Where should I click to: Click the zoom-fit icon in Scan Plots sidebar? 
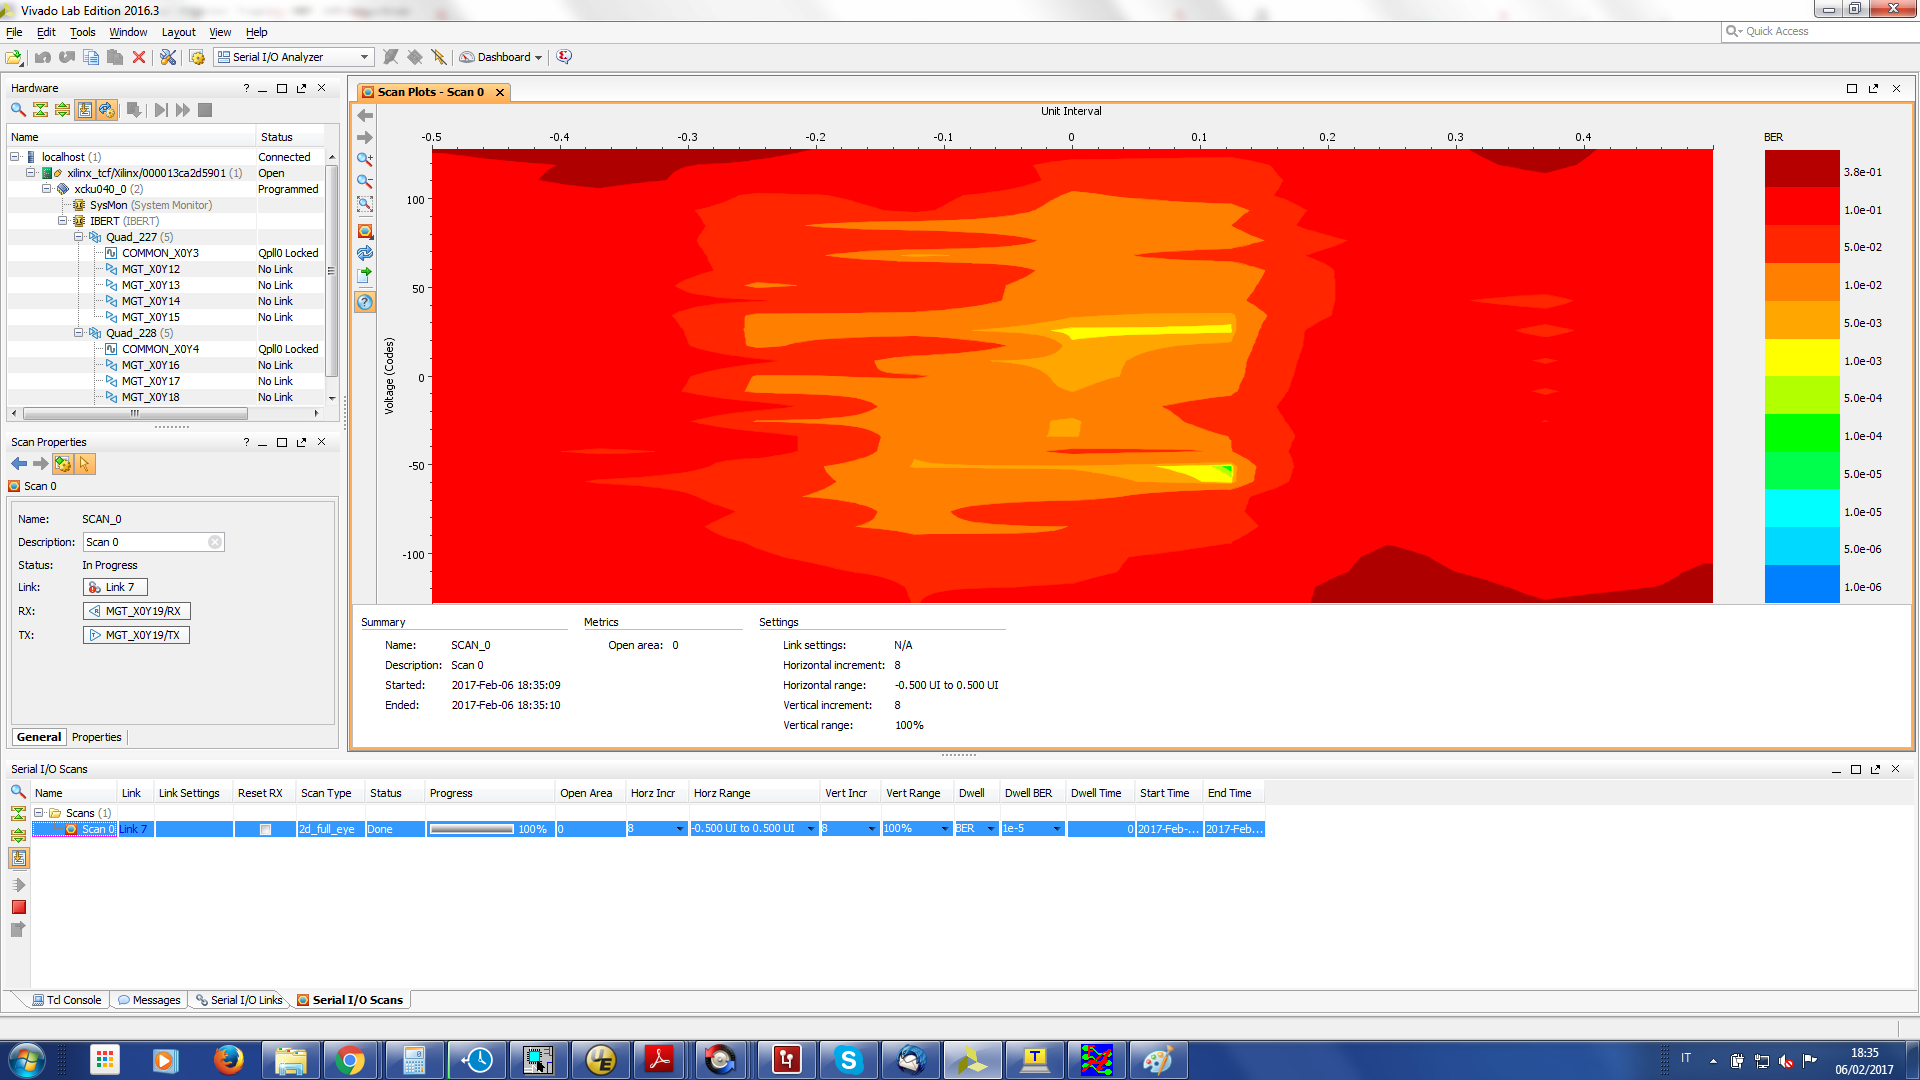(x=365, y=204)
